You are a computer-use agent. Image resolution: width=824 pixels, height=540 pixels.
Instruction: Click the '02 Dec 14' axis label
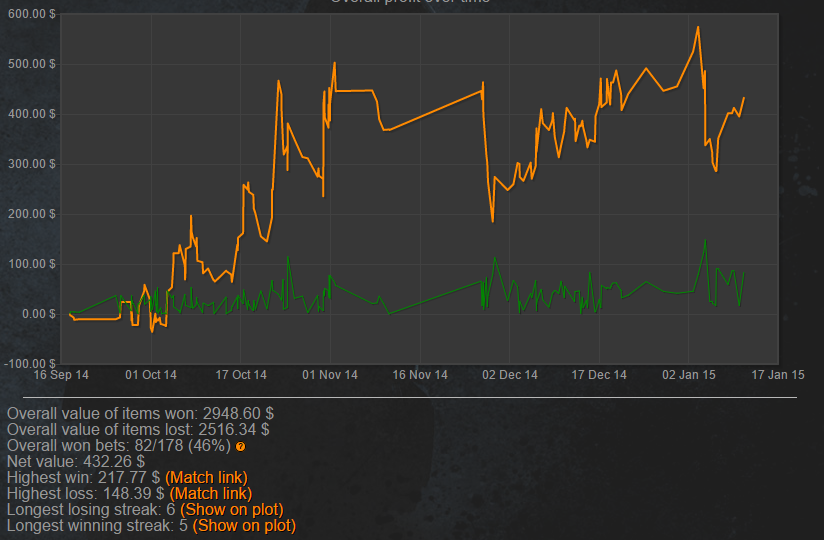pos(510,375)
